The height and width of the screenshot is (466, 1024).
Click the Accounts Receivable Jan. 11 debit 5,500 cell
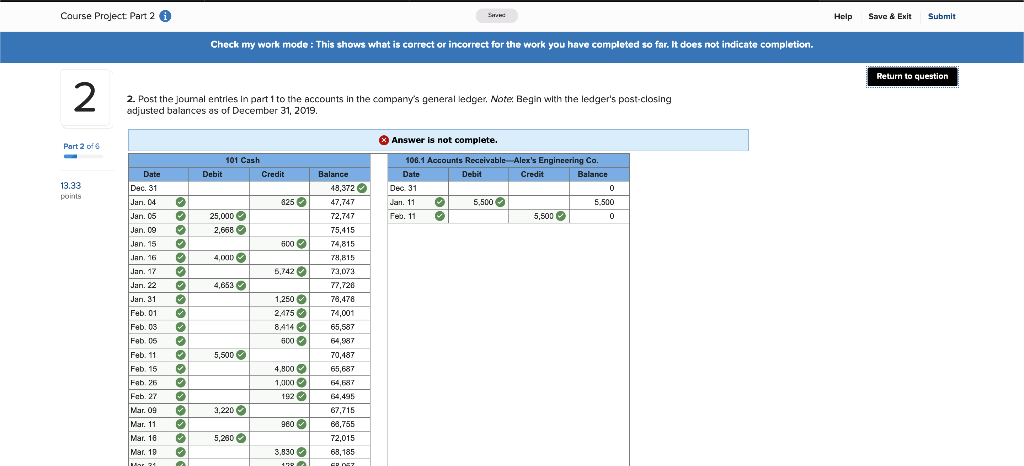478,202
